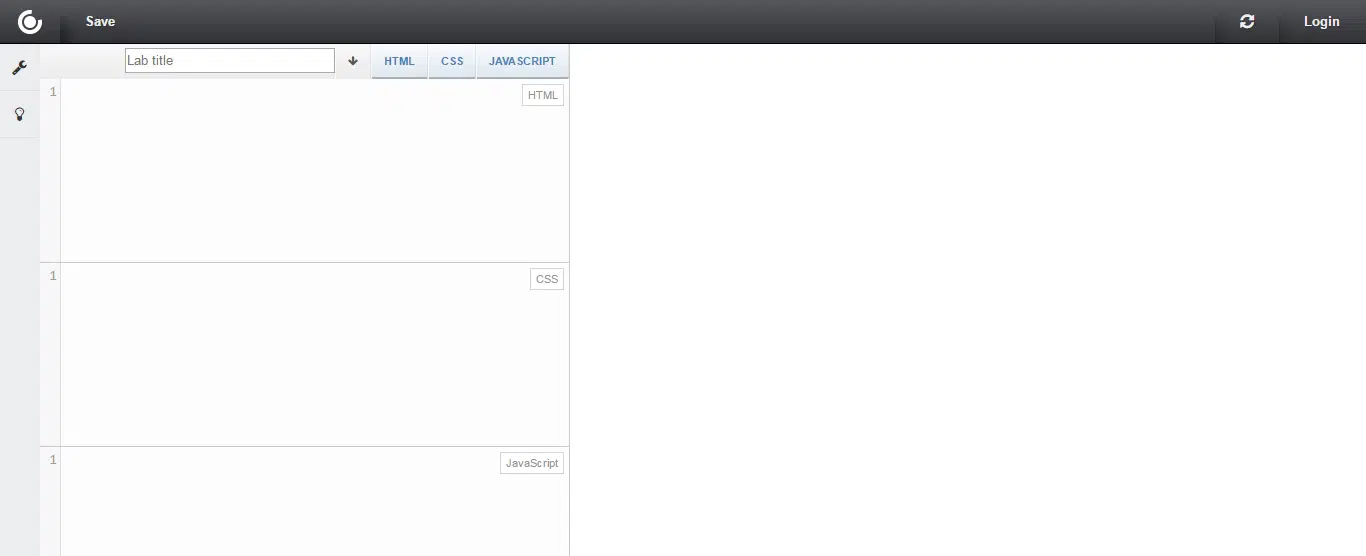Toggle the JAVASCRIPT panel tab
Screen dimensions: 1366x556
tap(522, 61)
